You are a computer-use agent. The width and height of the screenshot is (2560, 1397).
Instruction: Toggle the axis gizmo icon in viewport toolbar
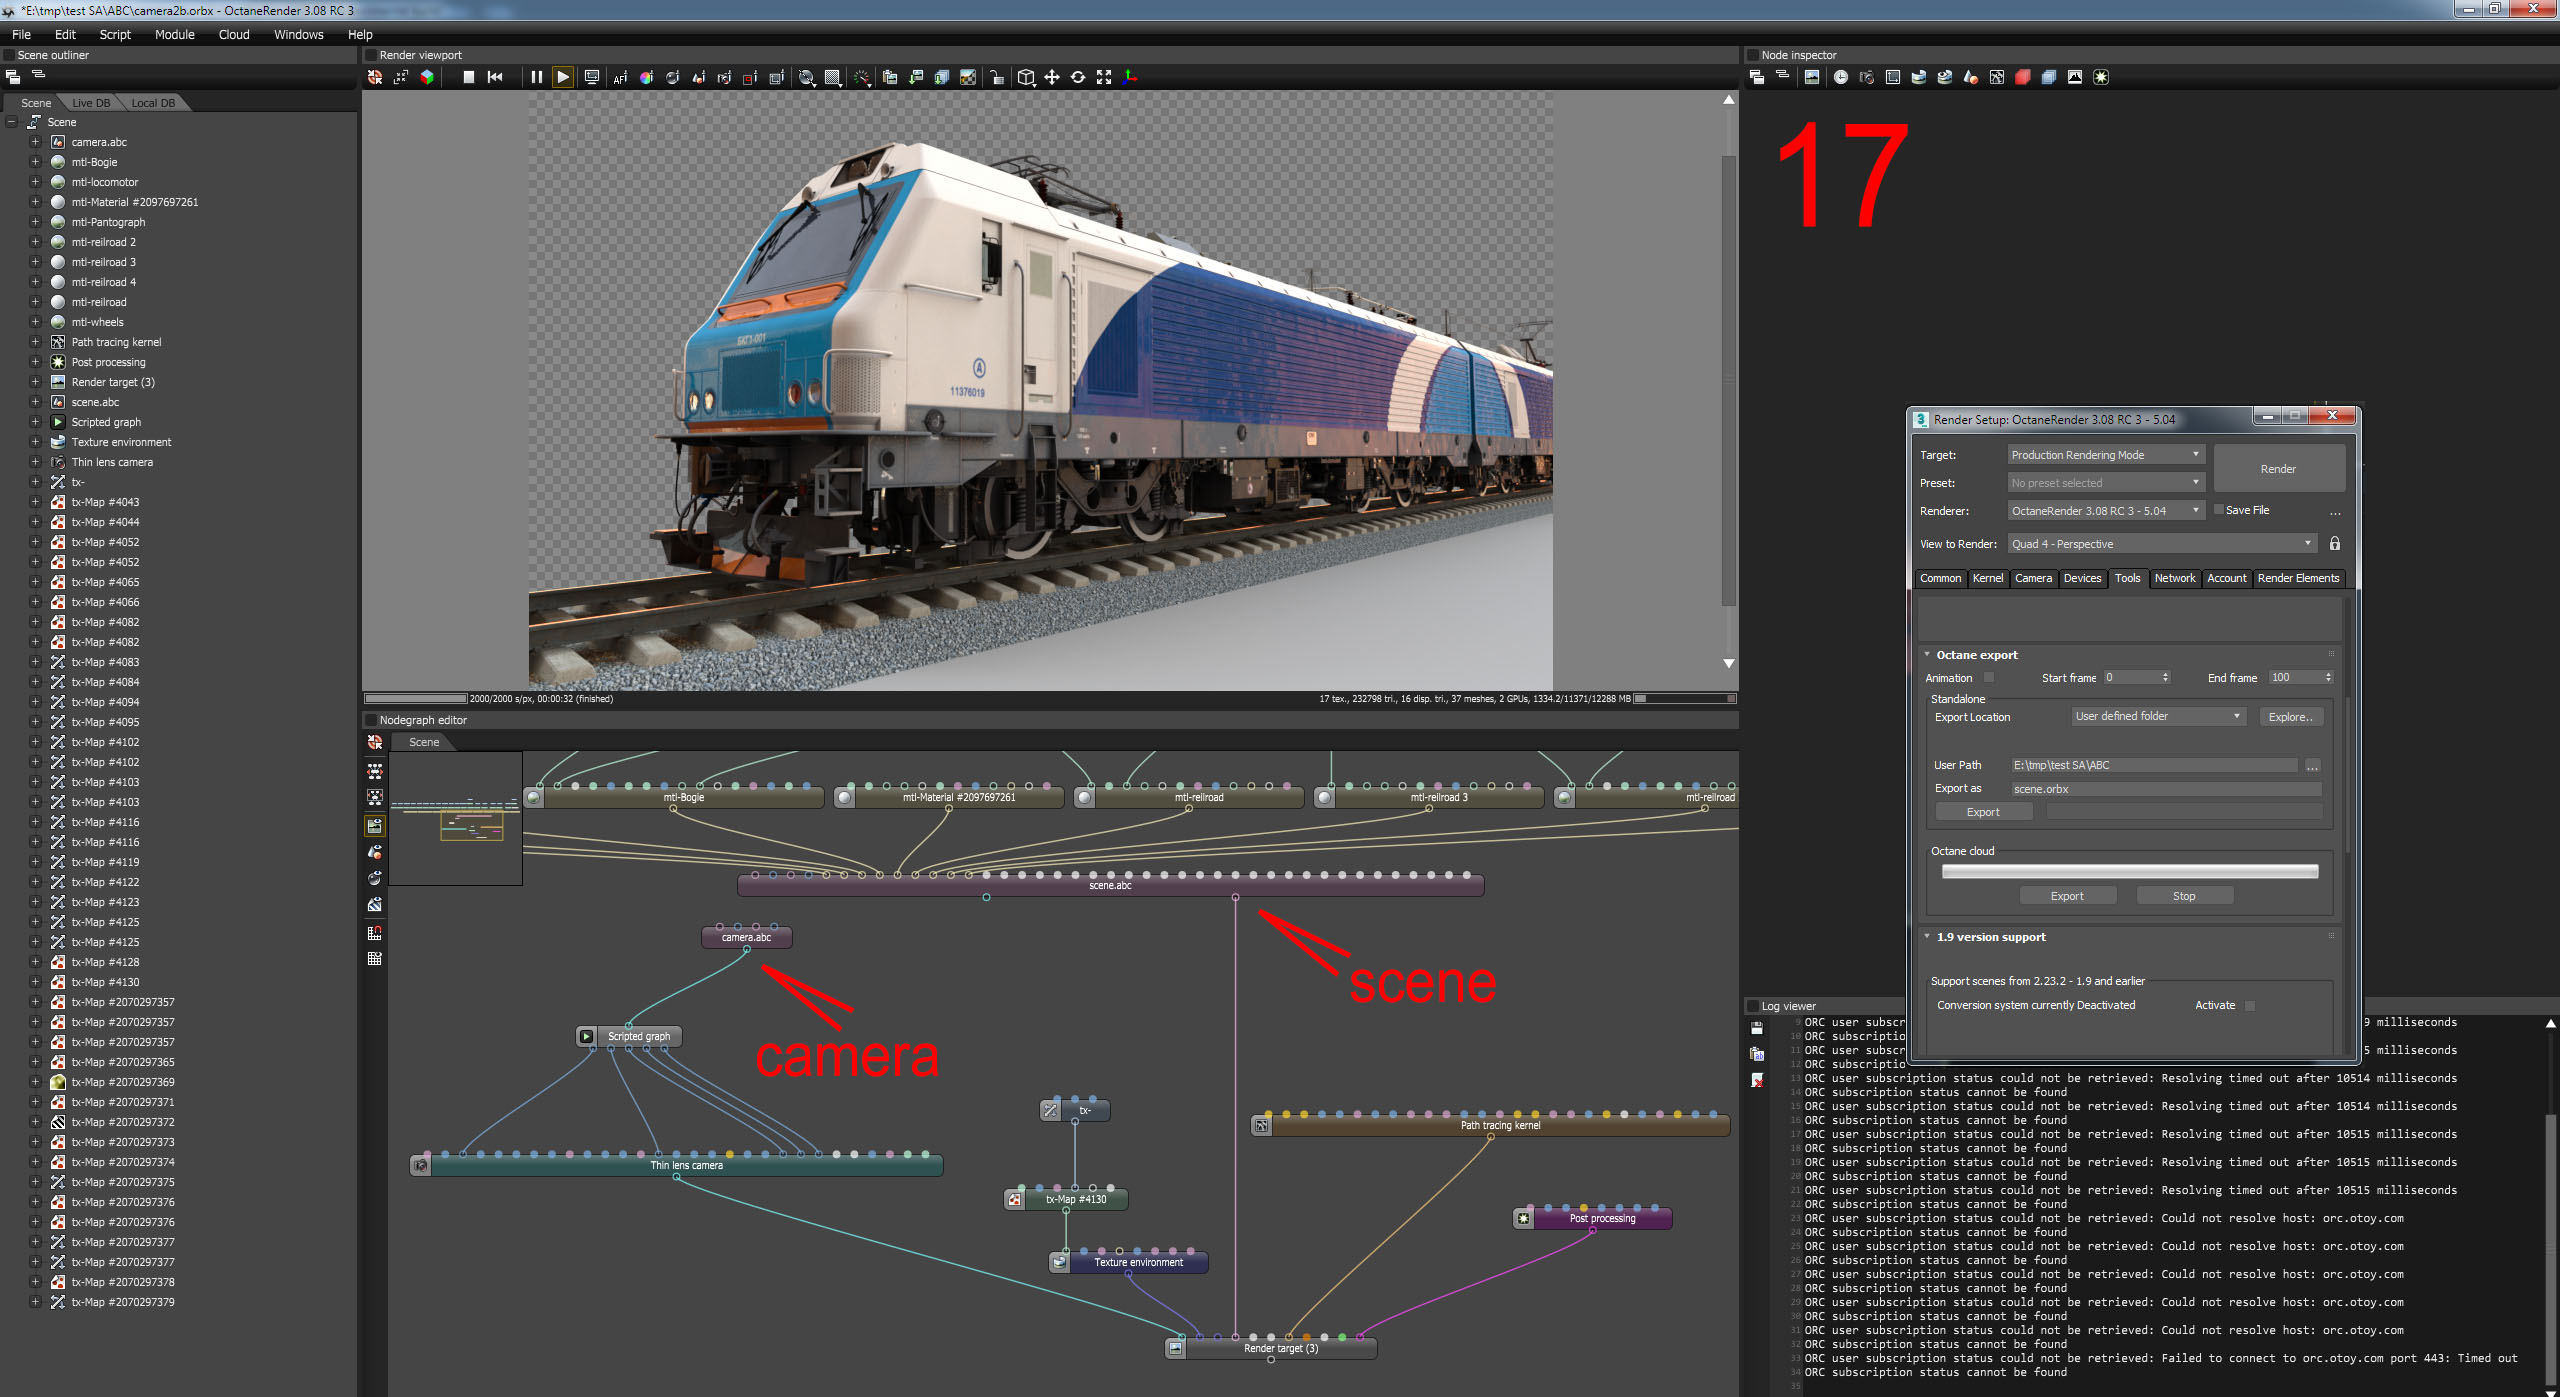pos(1130,77)
